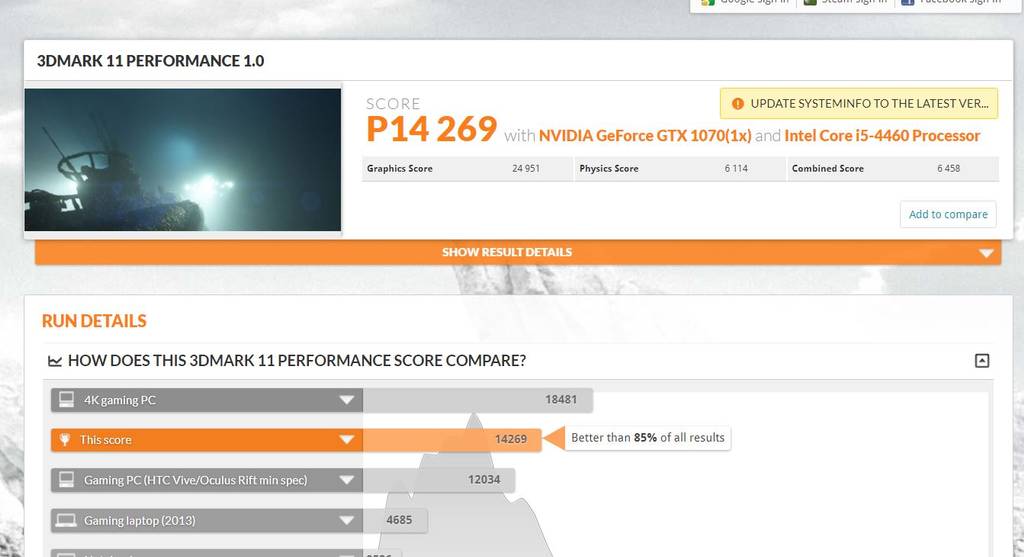Click the trophy icon in the This score row
1024x557 pixels.
(65, 439)
